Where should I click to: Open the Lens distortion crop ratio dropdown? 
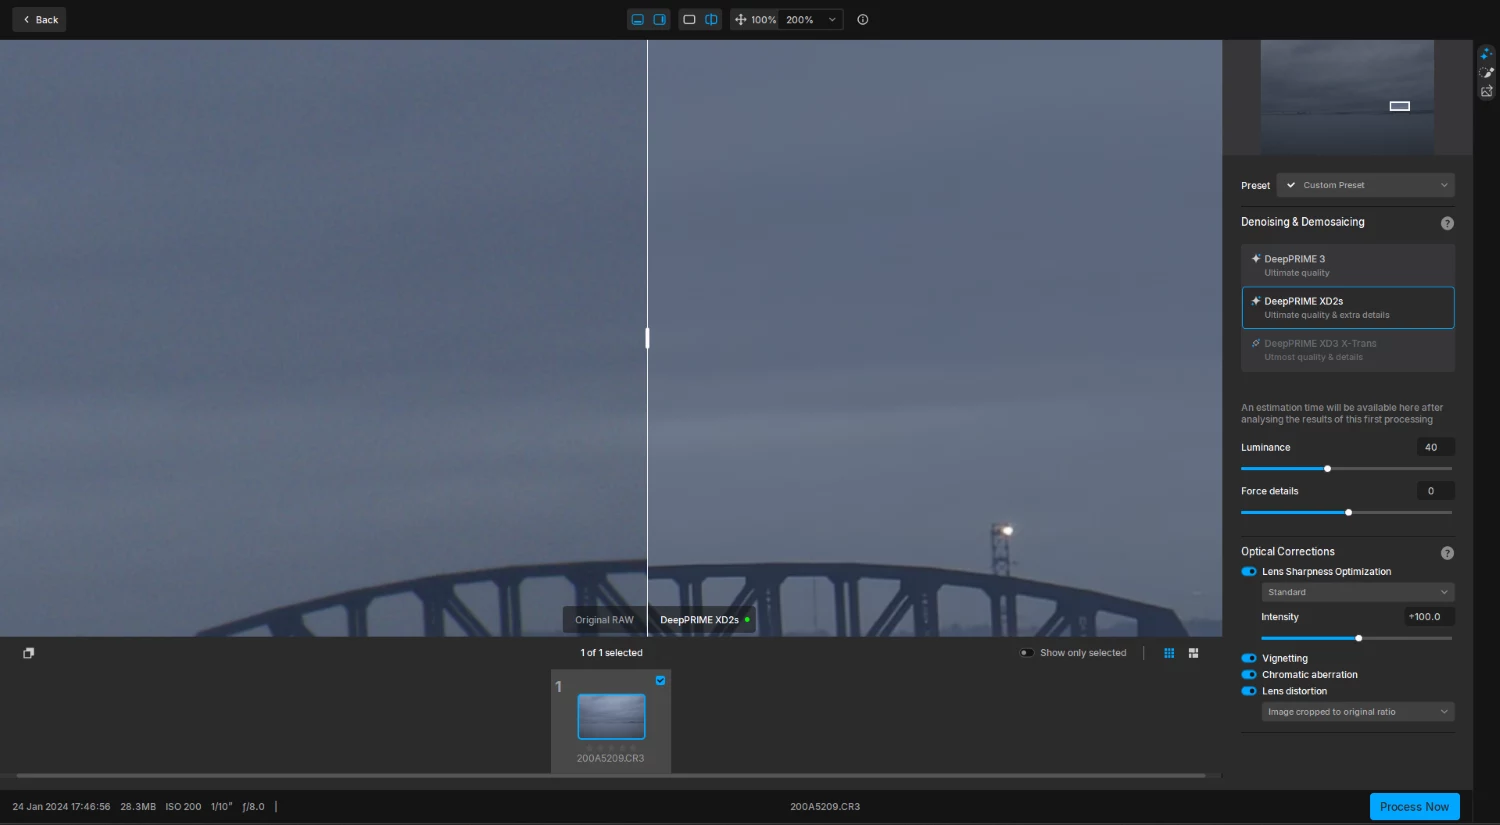[x=1357, y=711]
